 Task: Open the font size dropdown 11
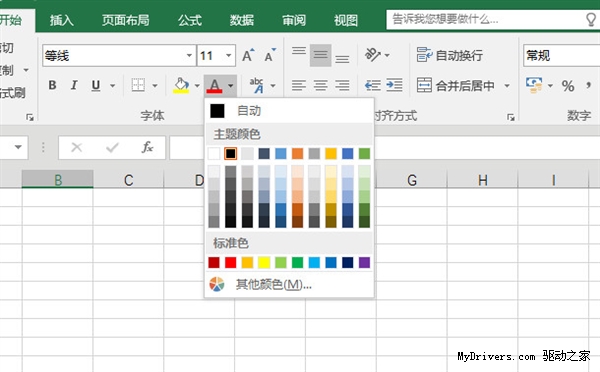(228, 55)
